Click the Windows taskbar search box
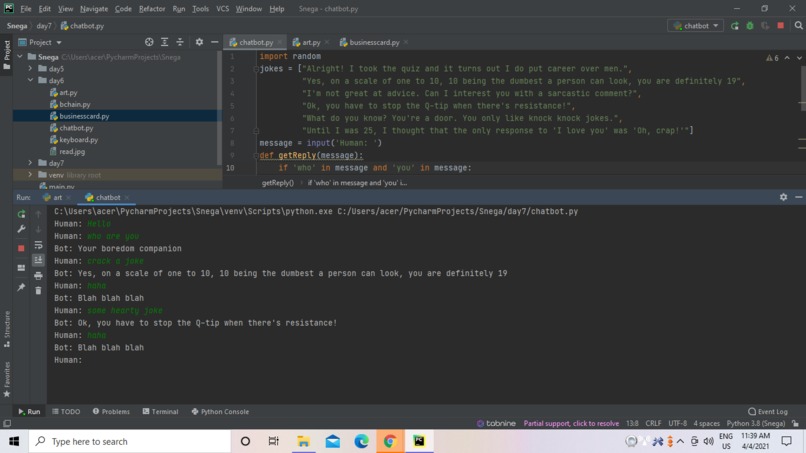Screen dimensions: 806x453 pos(130,441)
